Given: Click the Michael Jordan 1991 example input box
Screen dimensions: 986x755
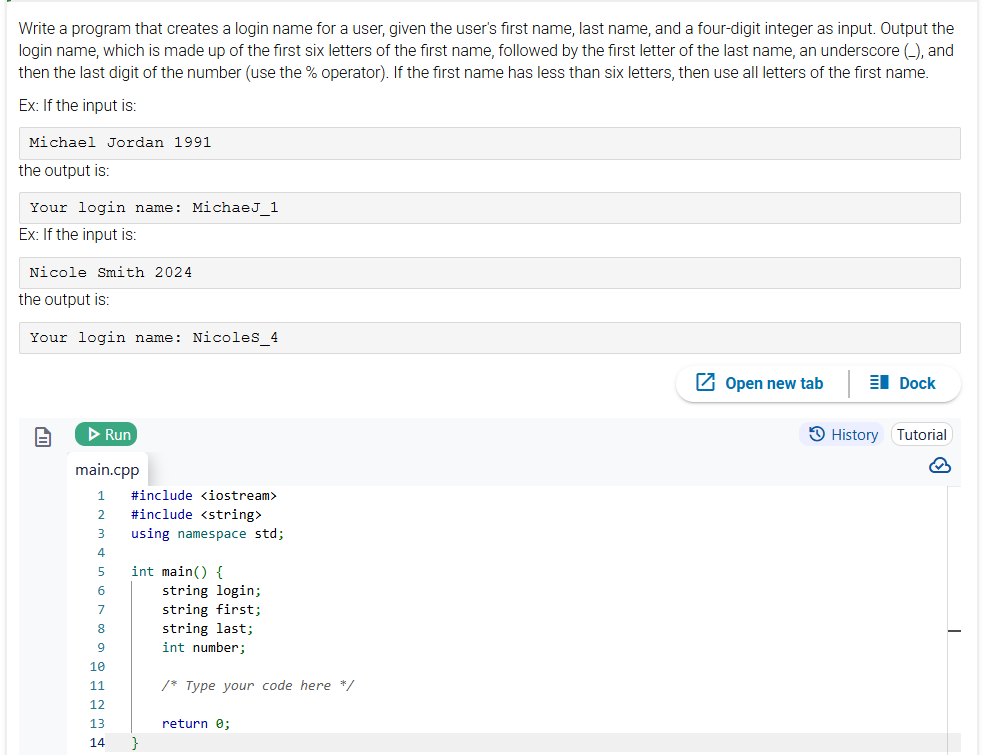Looking at the screenshot, I should tap(489, 141).
